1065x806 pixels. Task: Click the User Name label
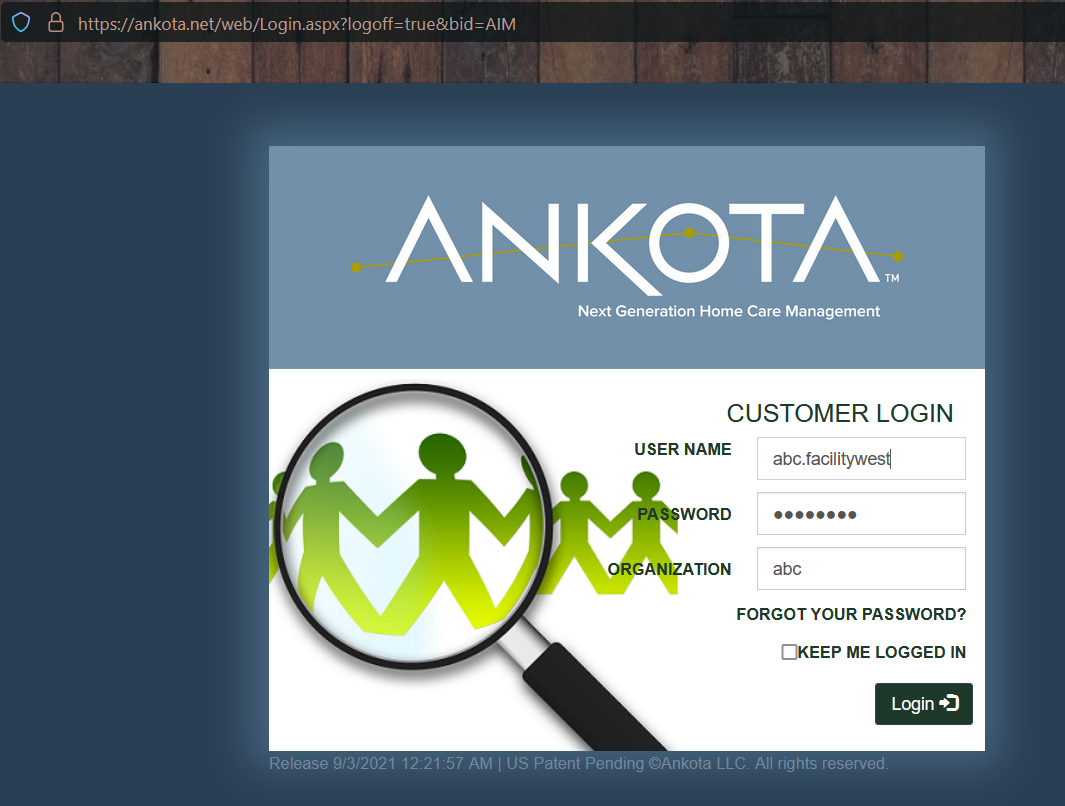point(683,449)
